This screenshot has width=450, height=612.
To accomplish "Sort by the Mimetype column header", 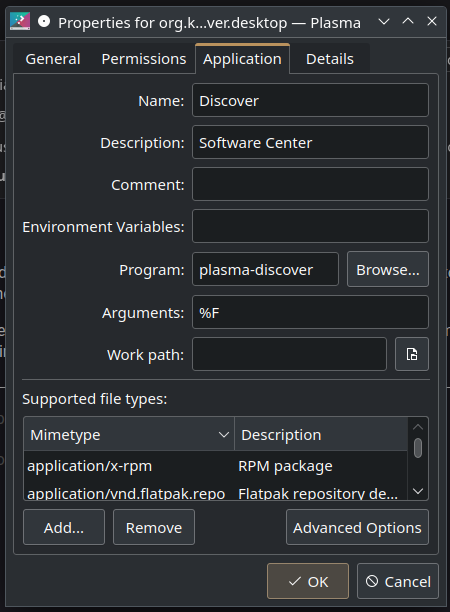I will click(129, 434).
